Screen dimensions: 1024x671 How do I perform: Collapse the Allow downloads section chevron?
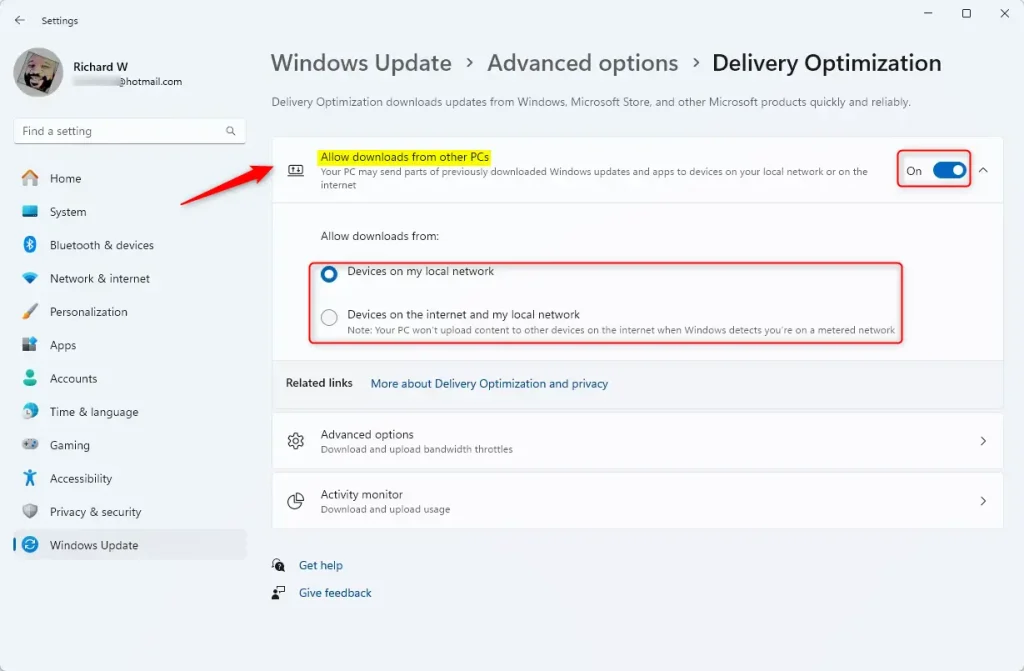click(983, 171)
